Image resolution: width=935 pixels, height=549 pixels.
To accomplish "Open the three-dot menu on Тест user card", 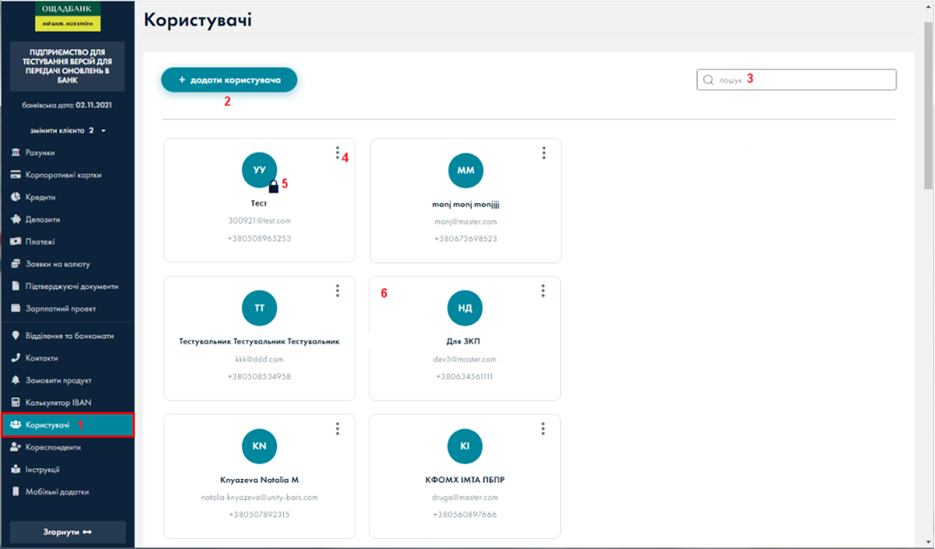I will point(338,153).
